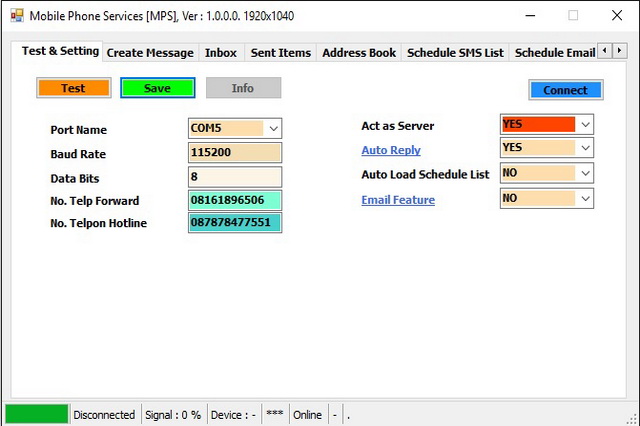Click the green Save button
This screenshot has height=426, width=640.
157,88
